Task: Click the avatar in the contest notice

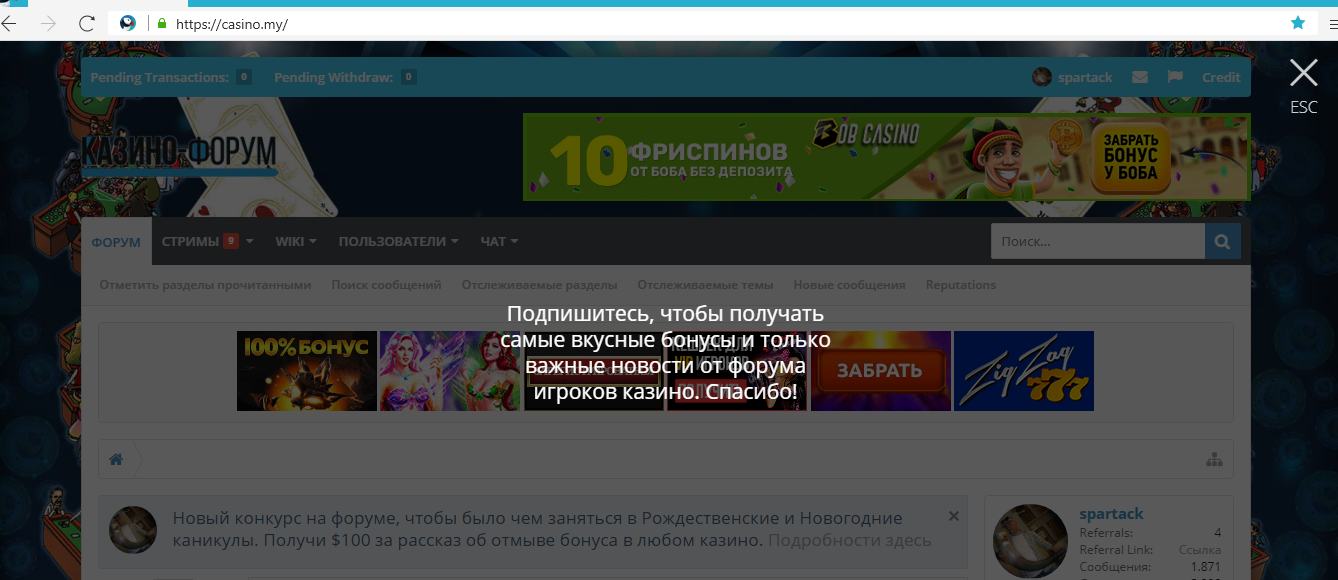Action: click(133, 530)
